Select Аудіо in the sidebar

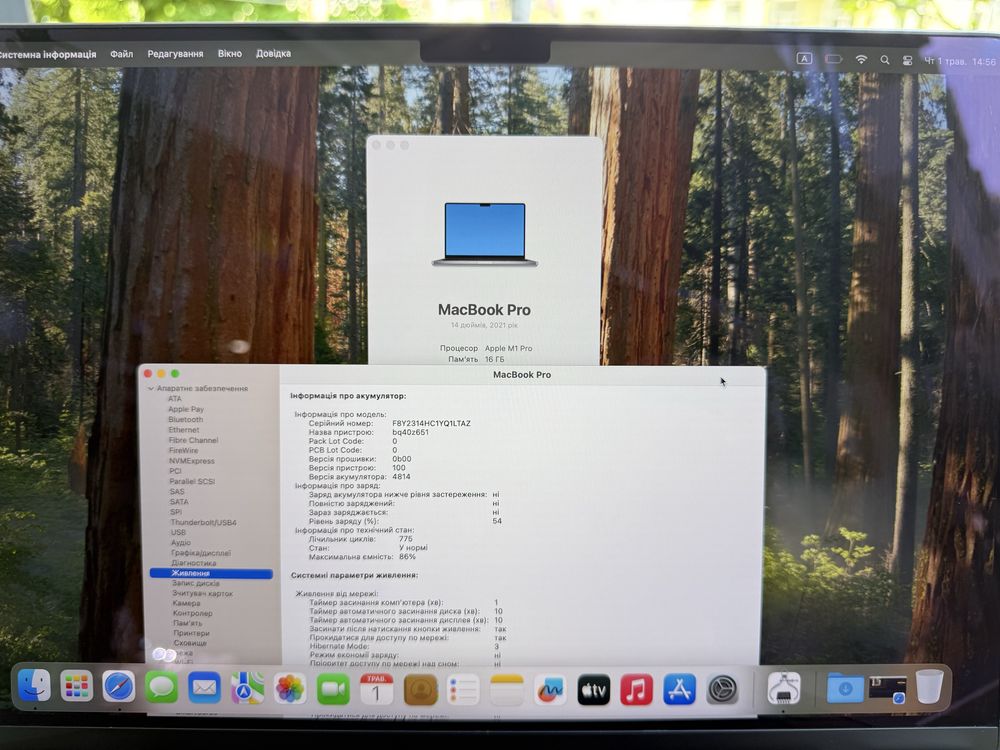[180, 542]
